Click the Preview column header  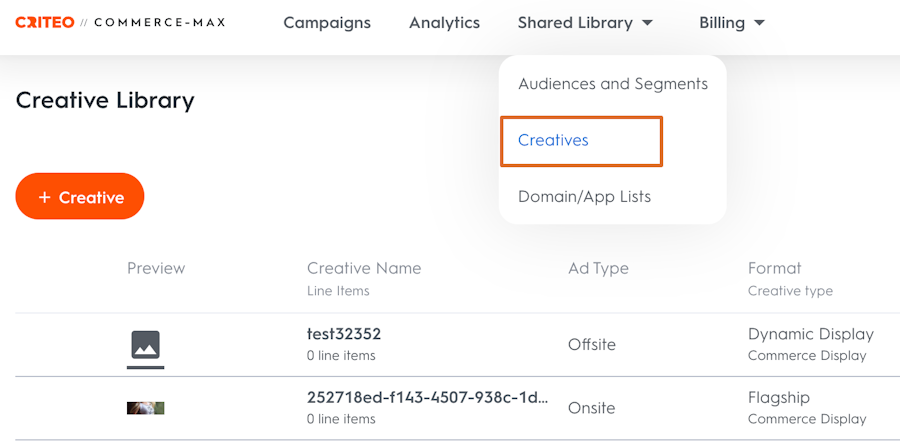pos(156,268)
